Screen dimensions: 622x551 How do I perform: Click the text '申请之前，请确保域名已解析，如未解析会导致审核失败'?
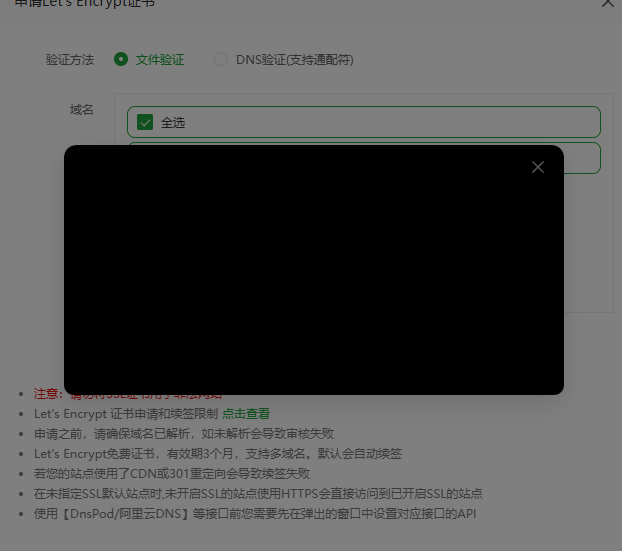(x=184, y=434)
